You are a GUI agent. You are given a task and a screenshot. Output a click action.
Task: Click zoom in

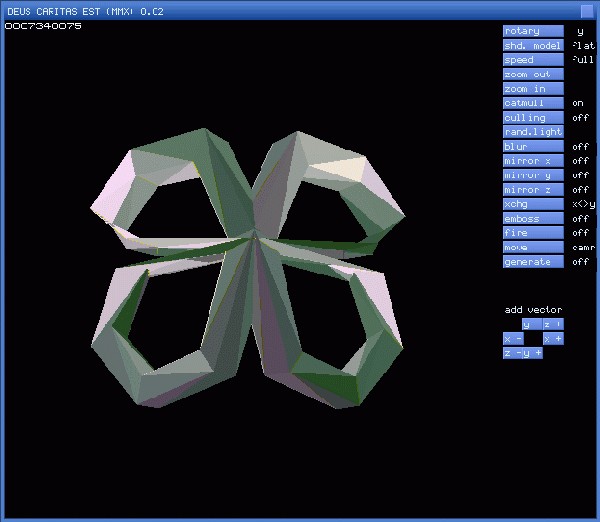tap(533, 89)
